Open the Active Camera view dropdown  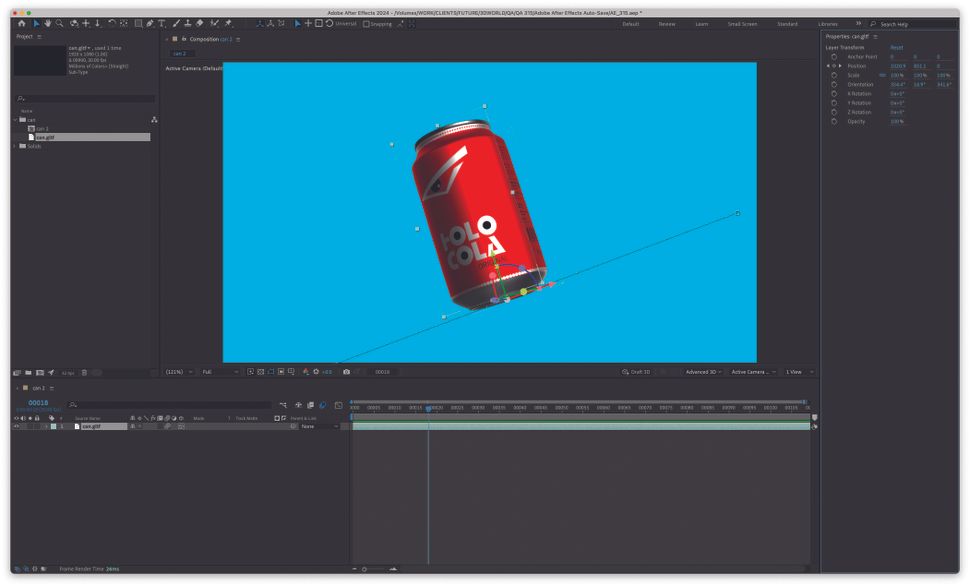[753, 371]
